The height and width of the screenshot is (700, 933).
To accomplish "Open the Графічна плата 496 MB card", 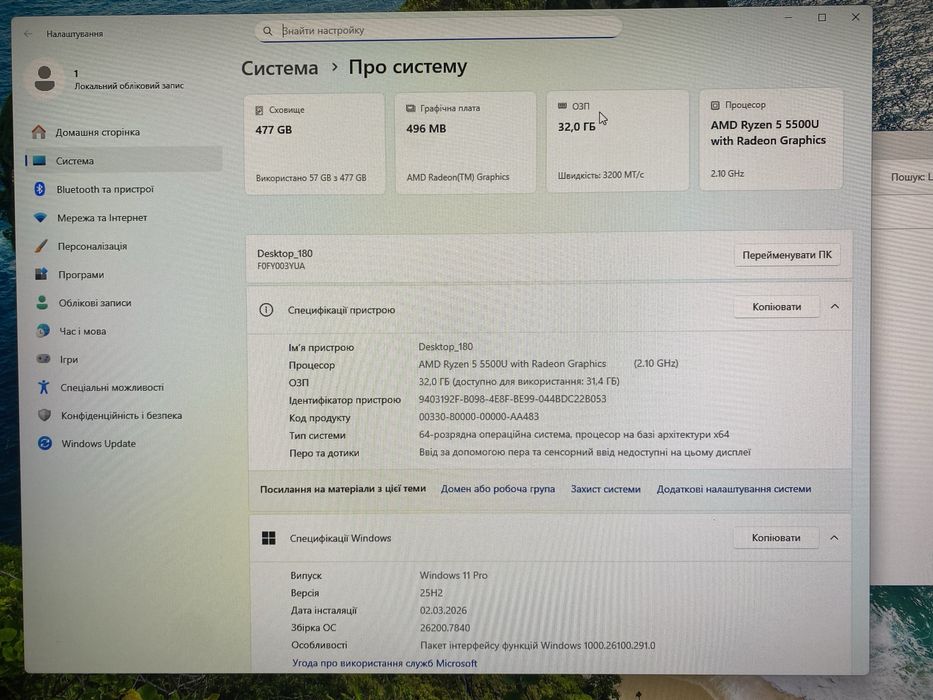I will click(466, 142).
